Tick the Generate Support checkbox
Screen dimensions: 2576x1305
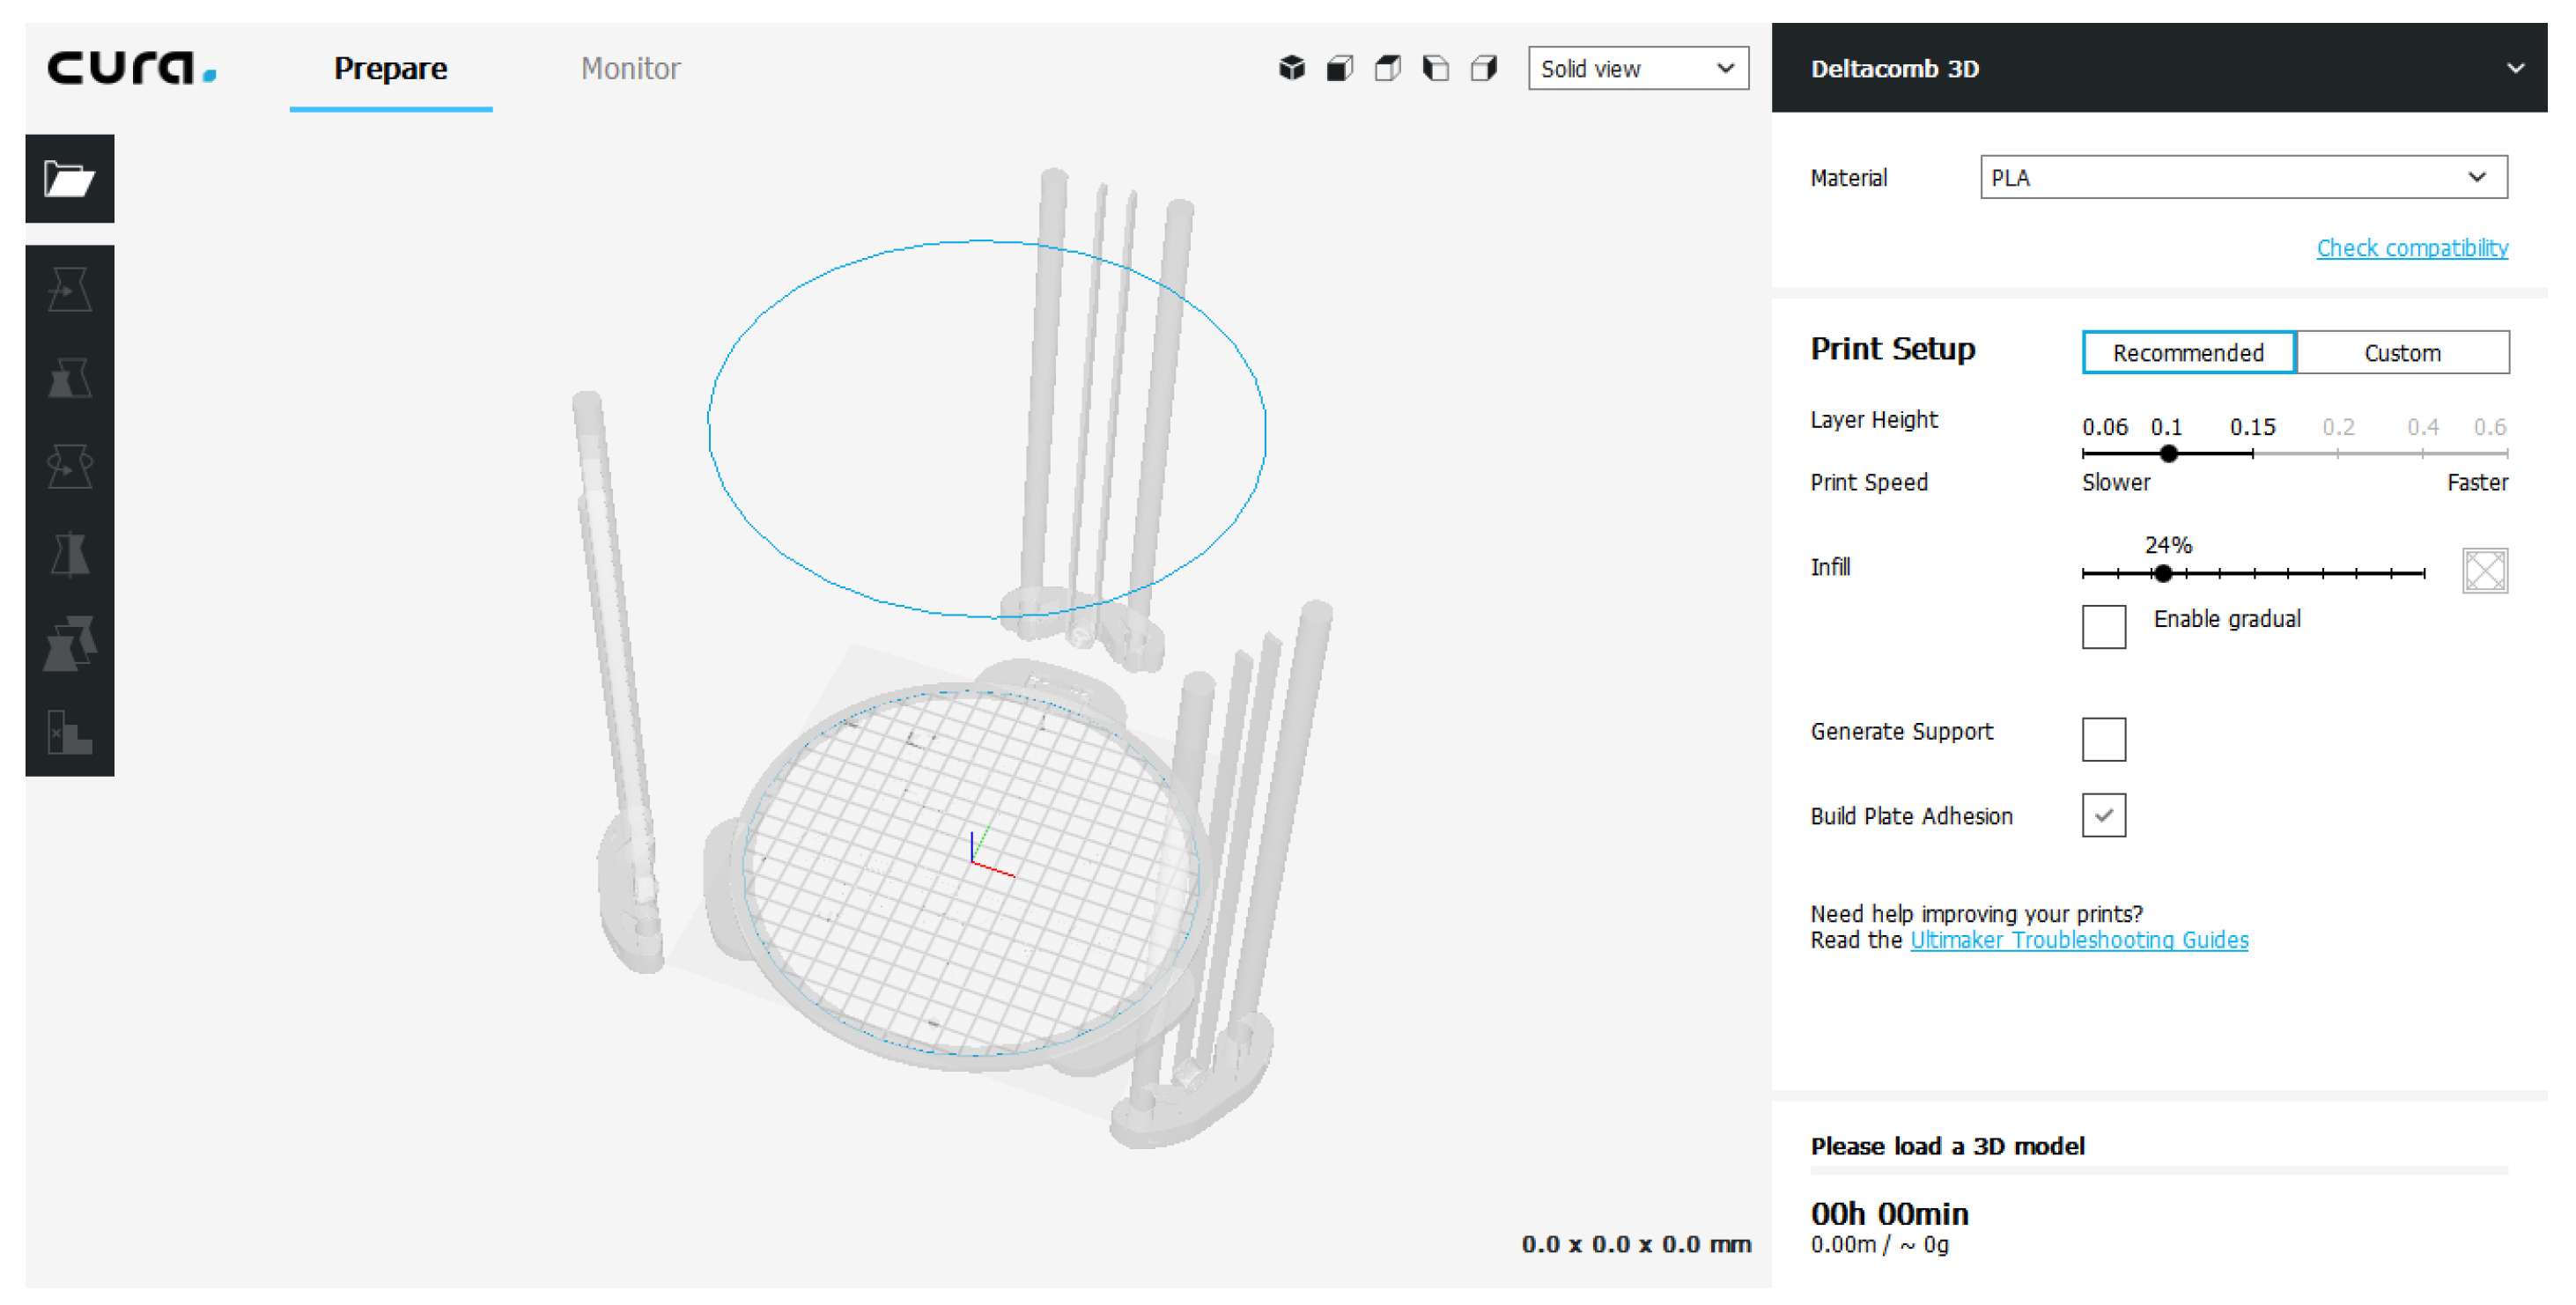click(x=2103, y=739)
